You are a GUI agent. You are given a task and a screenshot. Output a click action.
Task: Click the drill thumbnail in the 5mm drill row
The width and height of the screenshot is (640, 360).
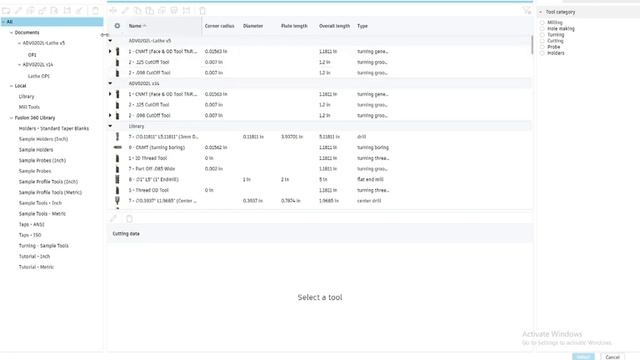click(x=118, y=137)
